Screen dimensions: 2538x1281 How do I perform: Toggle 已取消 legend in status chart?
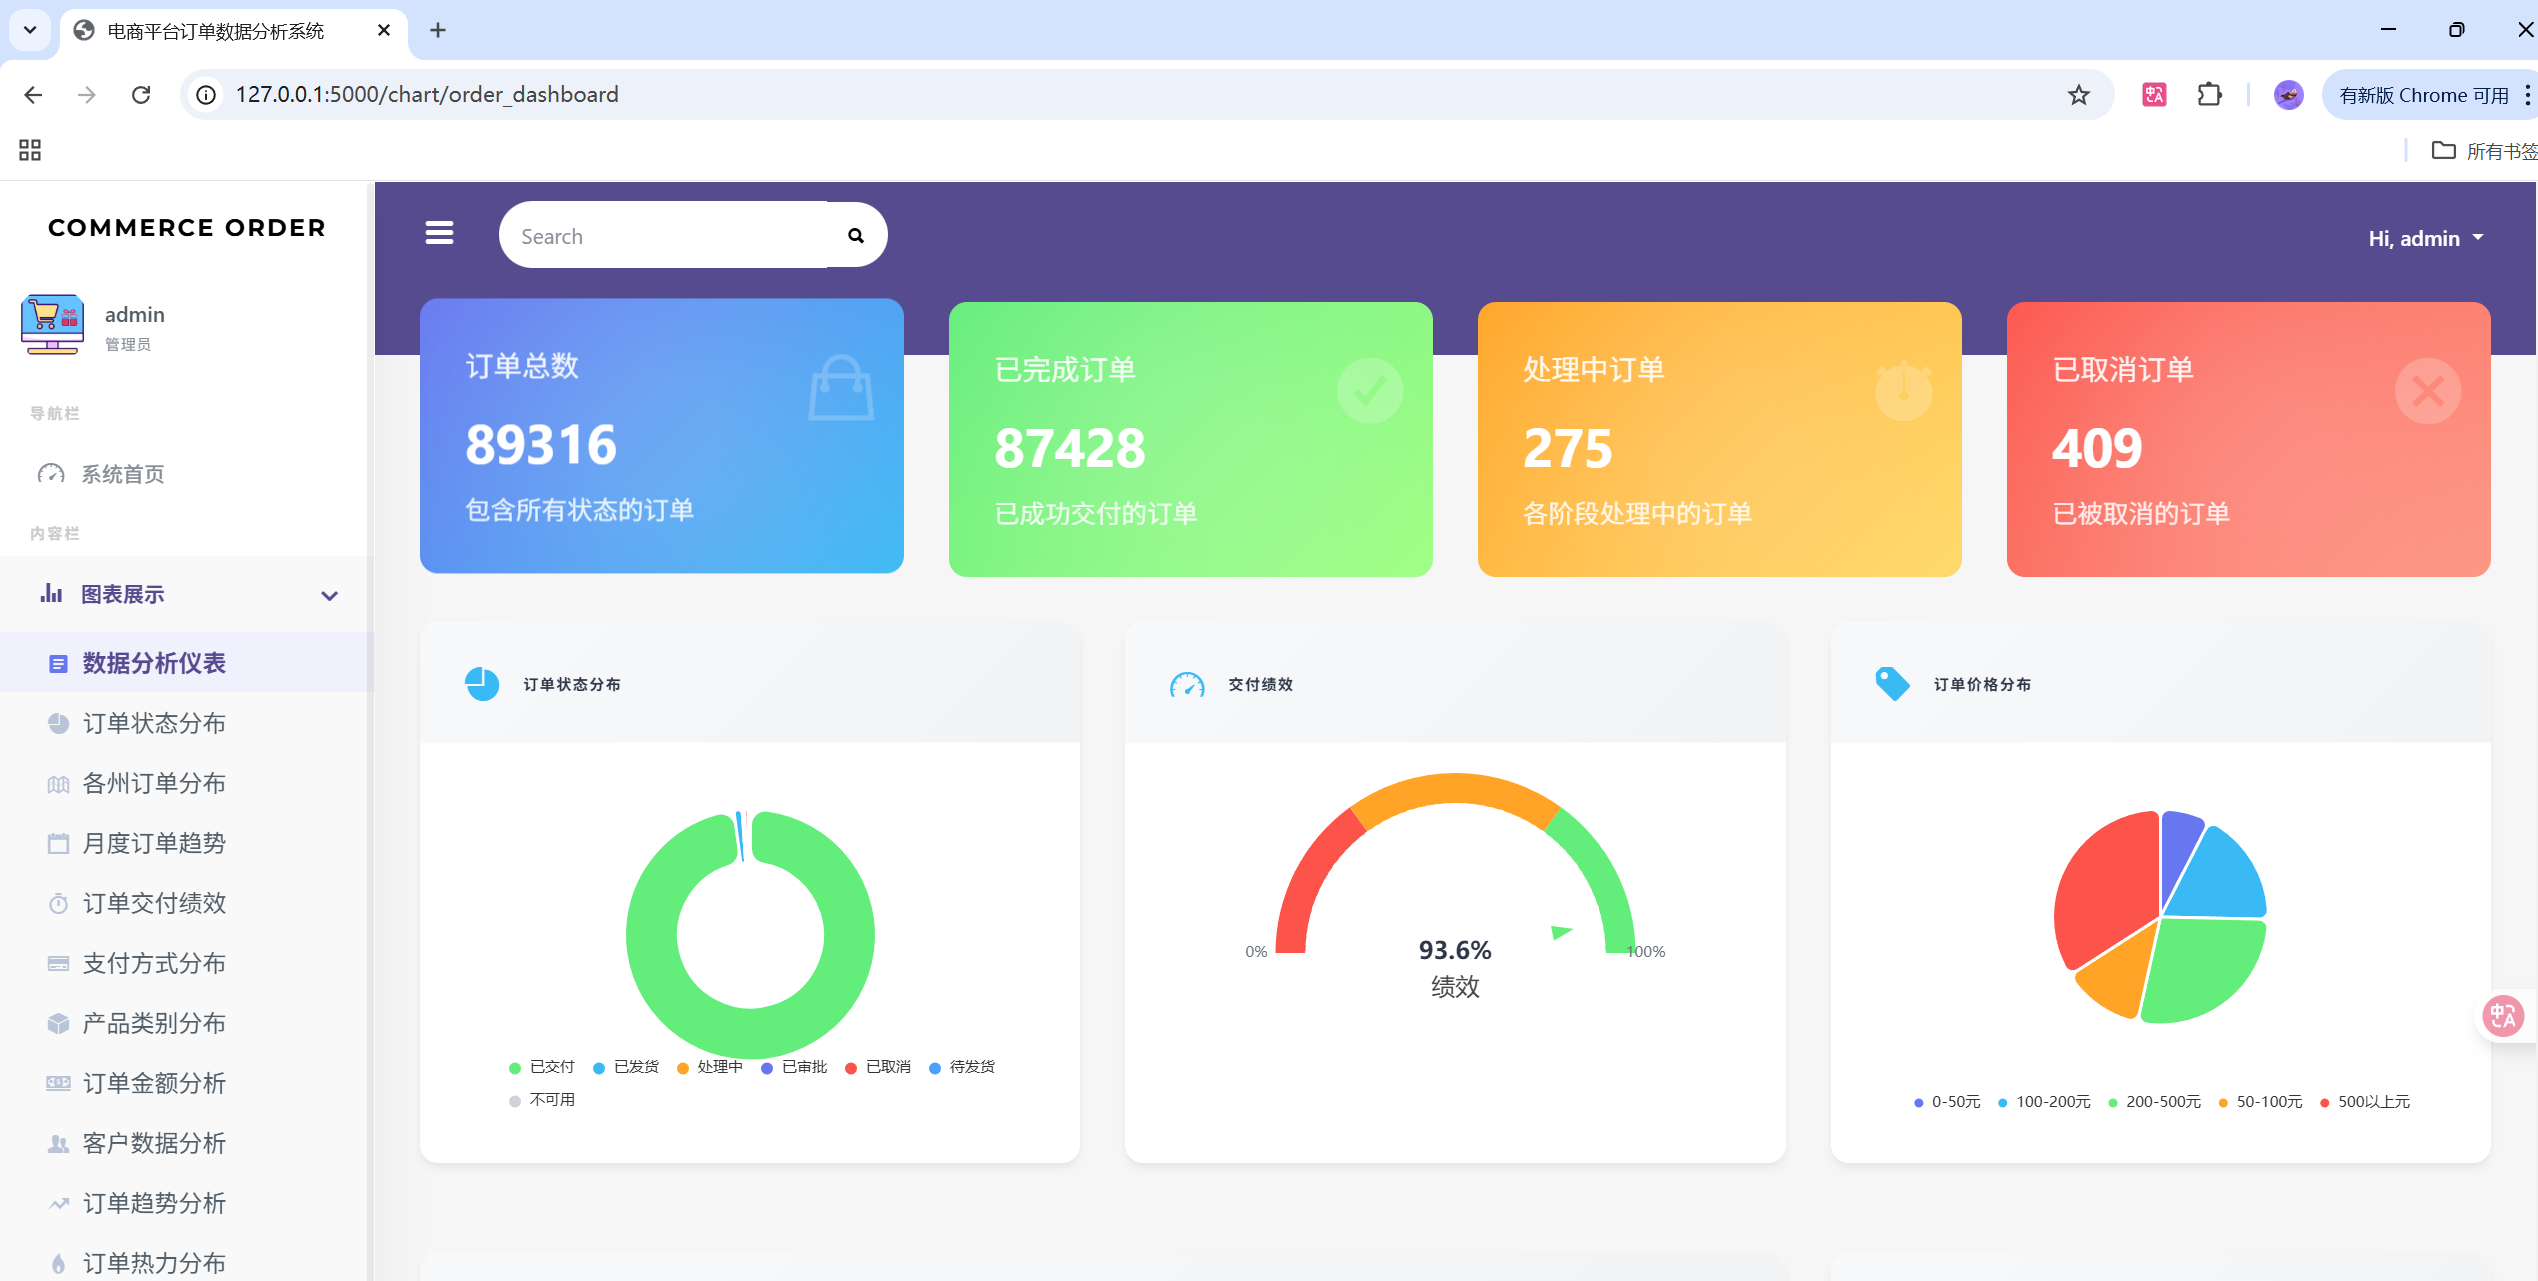click(x=878, y=1067)
